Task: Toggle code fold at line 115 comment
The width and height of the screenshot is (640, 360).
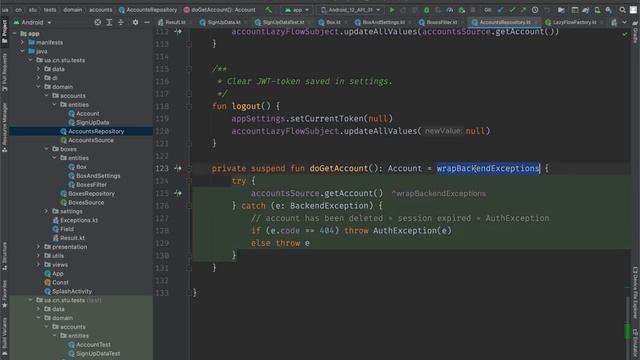Action: 189,69
